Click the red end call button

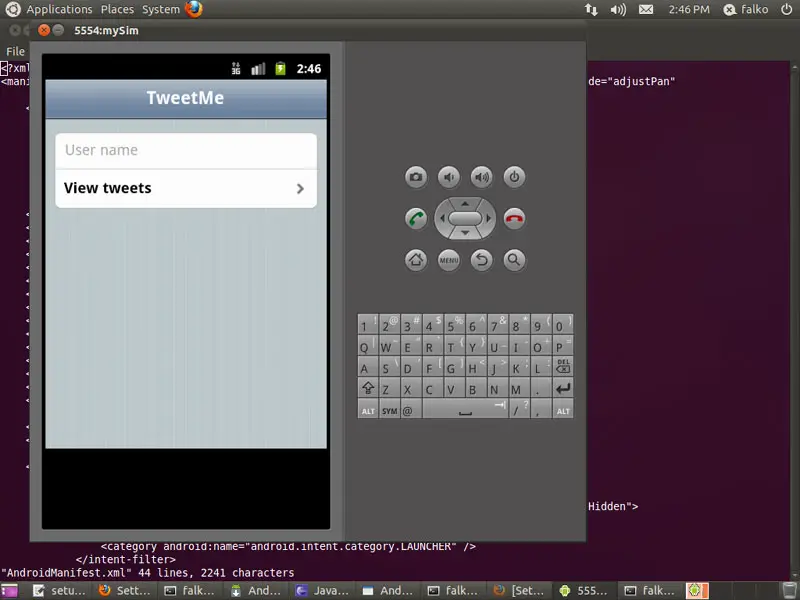514,219
